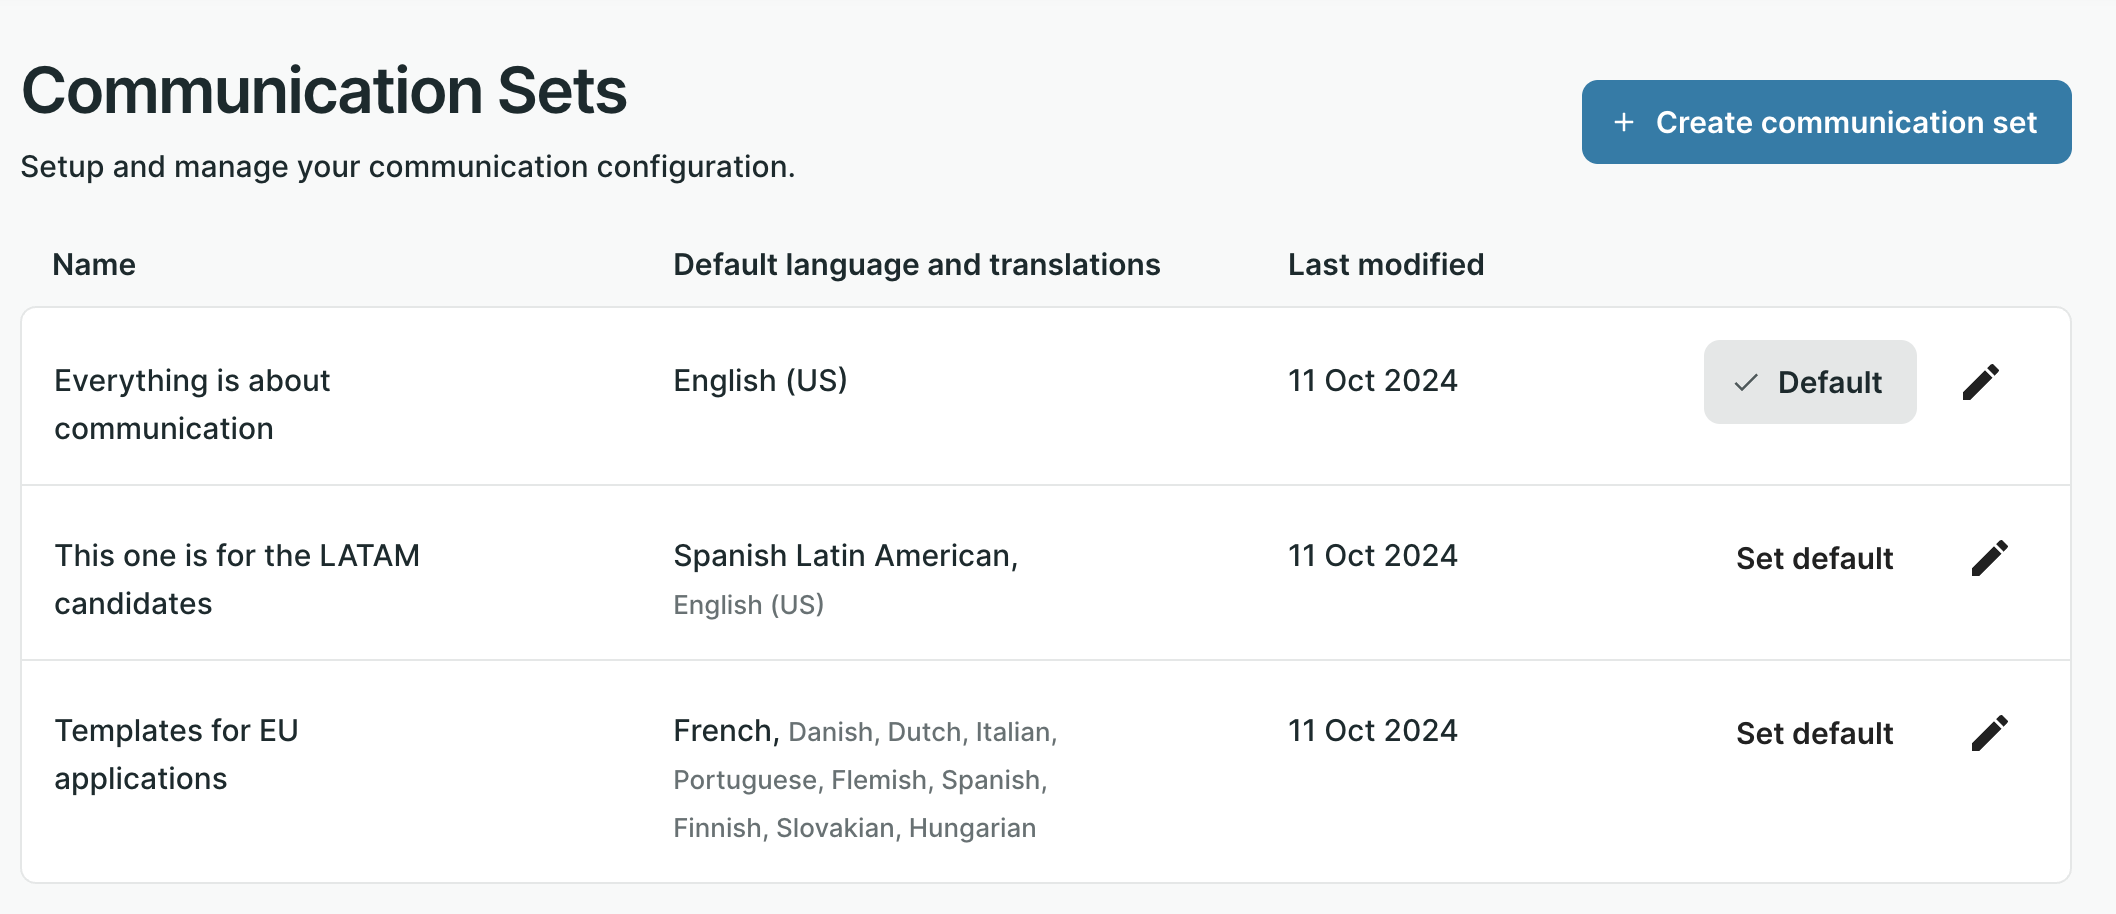Click French default language in EU row
Viewport: 2116px width, 914px height.
click(725, 731)
